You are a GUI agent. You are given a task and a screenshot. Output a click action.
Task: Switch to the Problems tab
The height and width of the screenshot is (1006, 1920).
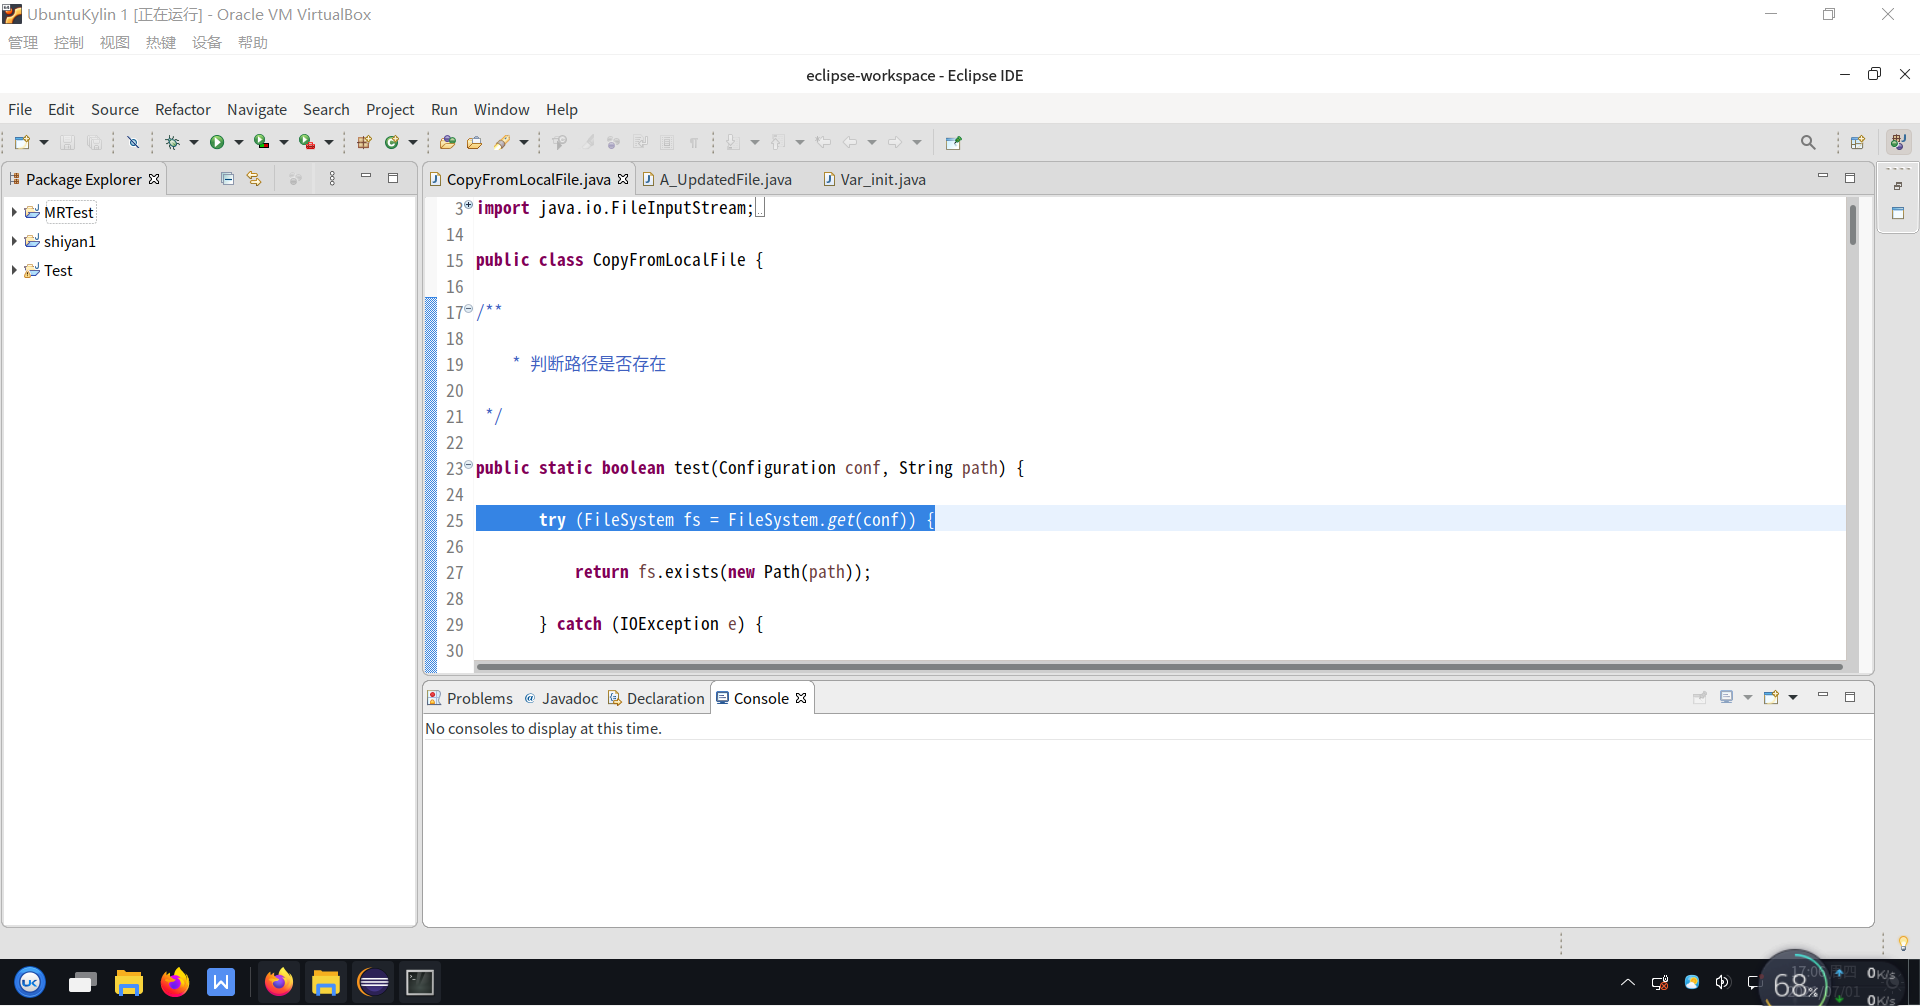(x=470, y=698)
